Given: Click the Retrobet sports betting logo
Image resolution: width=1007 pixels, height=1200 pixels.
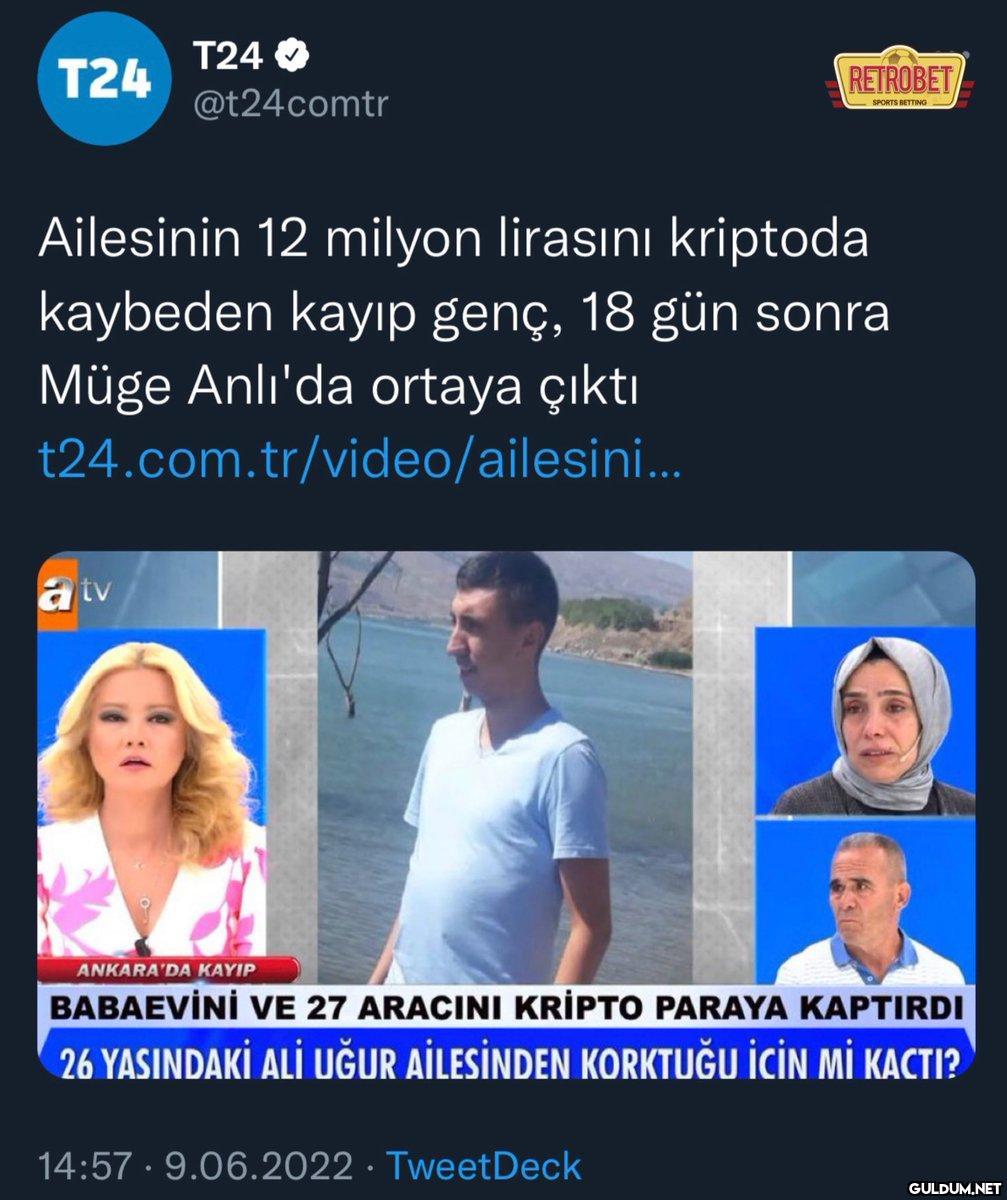Looking at the screenshot, I should tap(899, 79).
